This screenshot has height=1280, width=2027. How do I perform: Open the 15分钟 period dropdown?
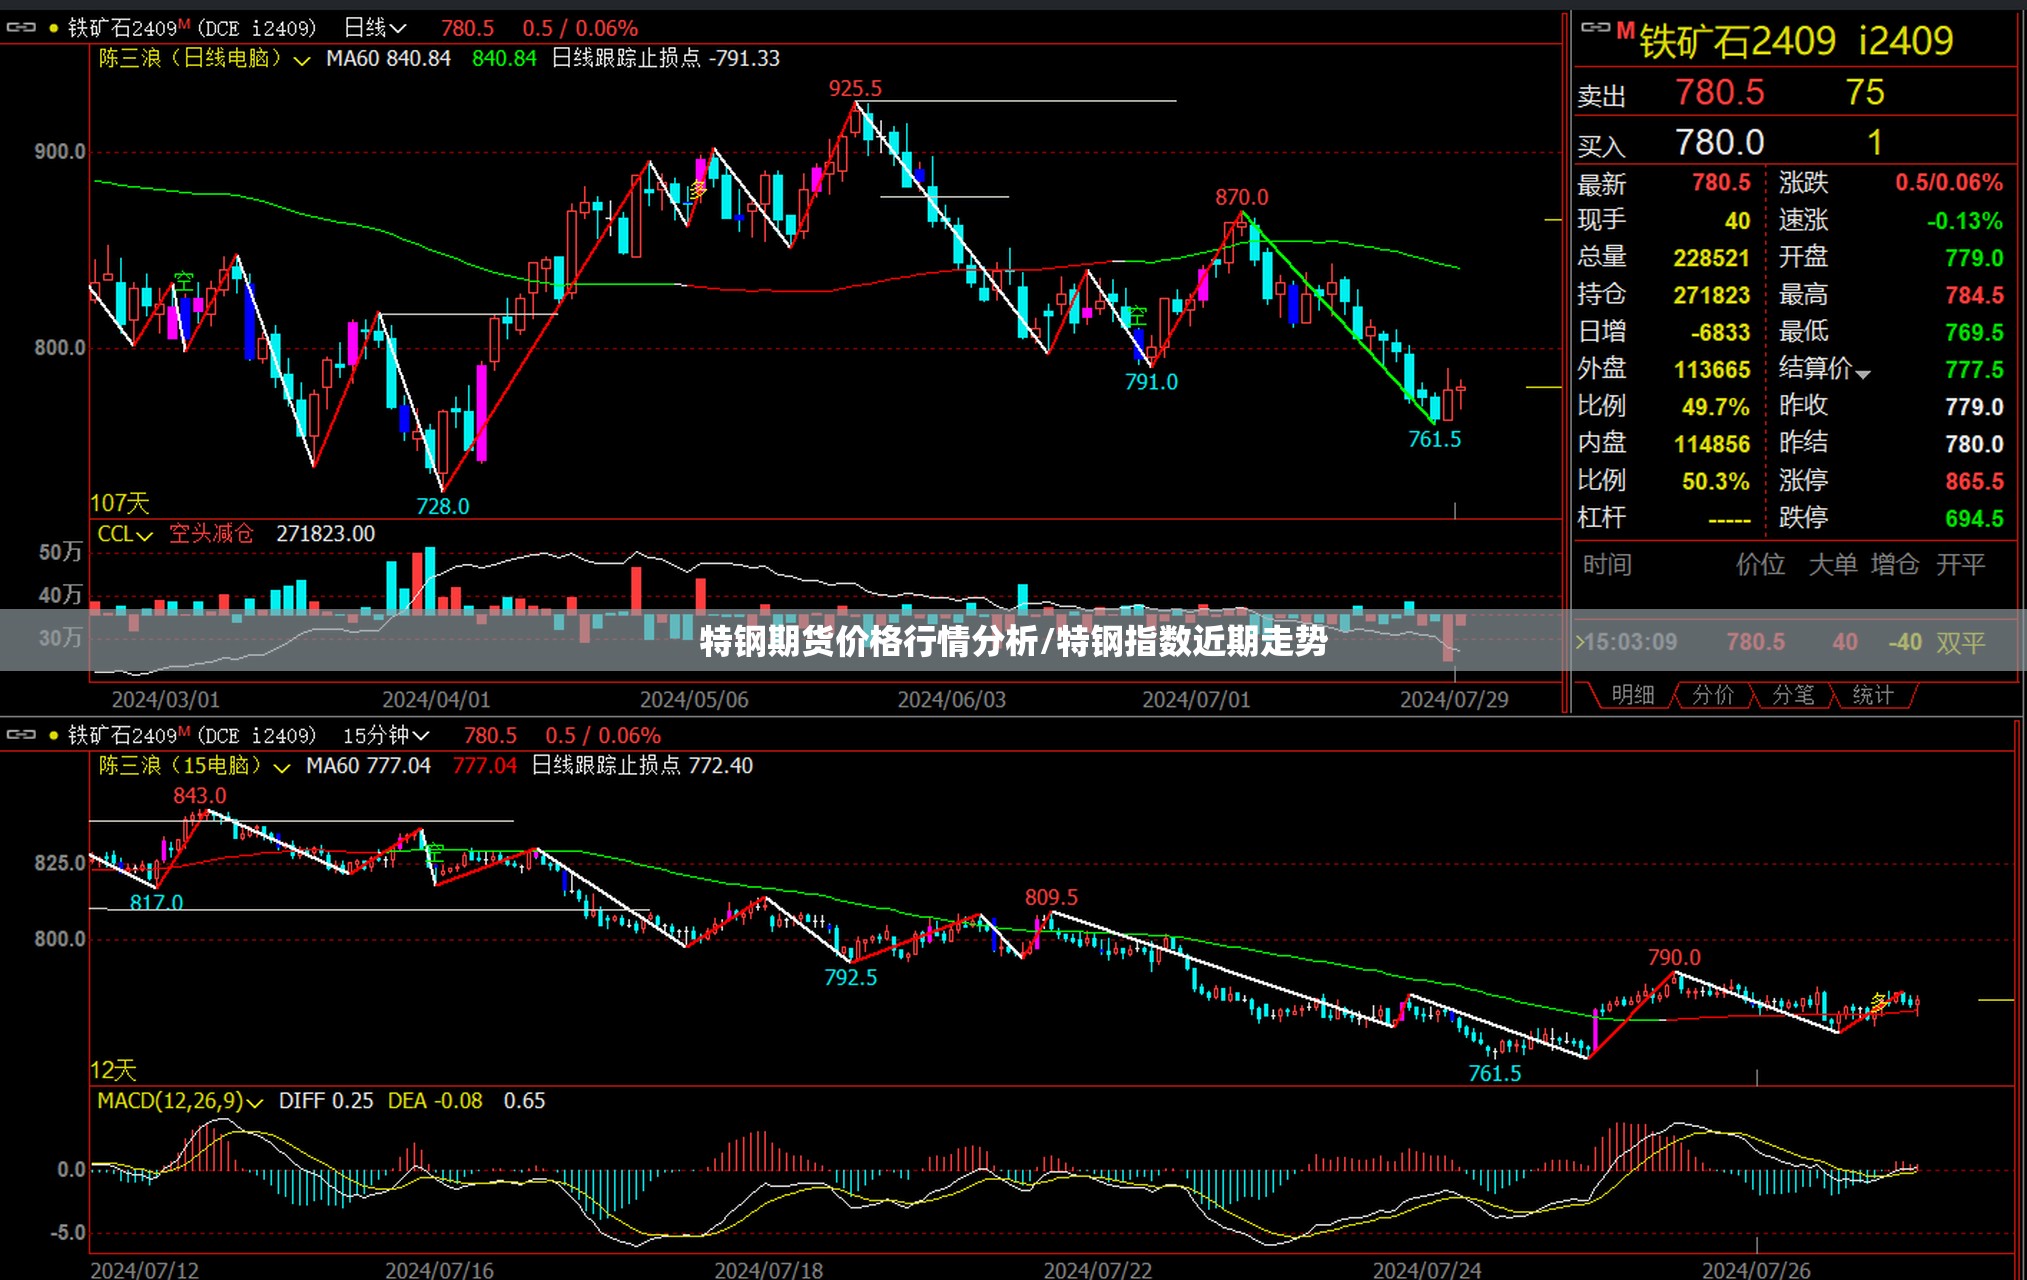[386, 736]
